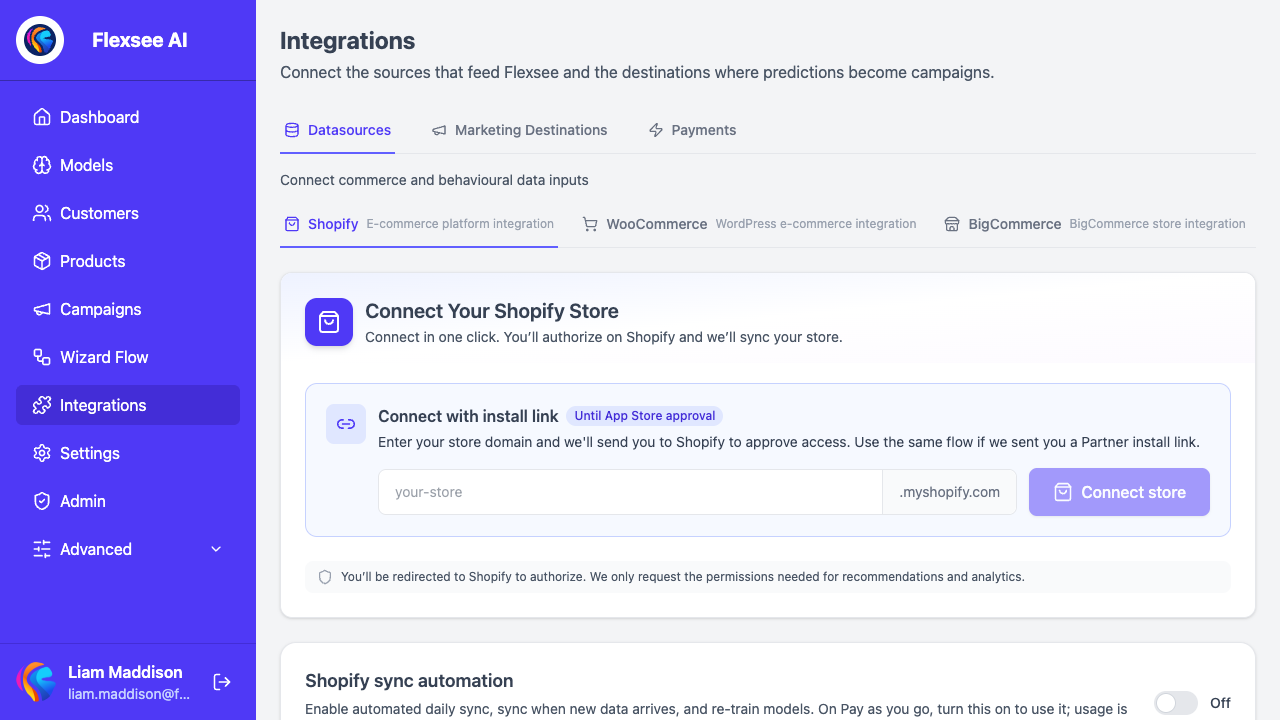
Task: Click the Marketing Destinations megaphone icon
Action: [439, 130]
